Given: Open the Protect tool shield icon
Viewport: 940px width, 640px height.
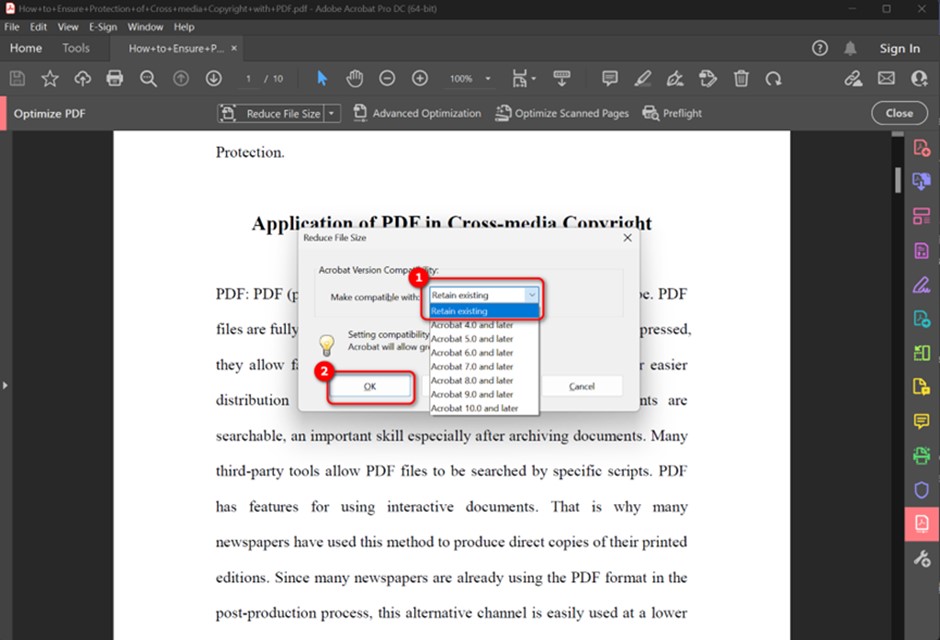Looking at the screenshot, I should (920, 489).
